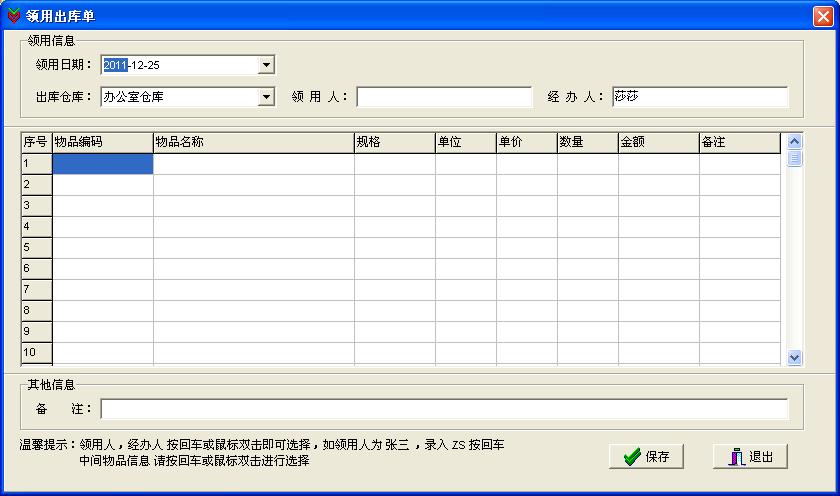Click 数量 cell in row 1
Viewport: 840px width, 496px height.
(x=588, y=164)
